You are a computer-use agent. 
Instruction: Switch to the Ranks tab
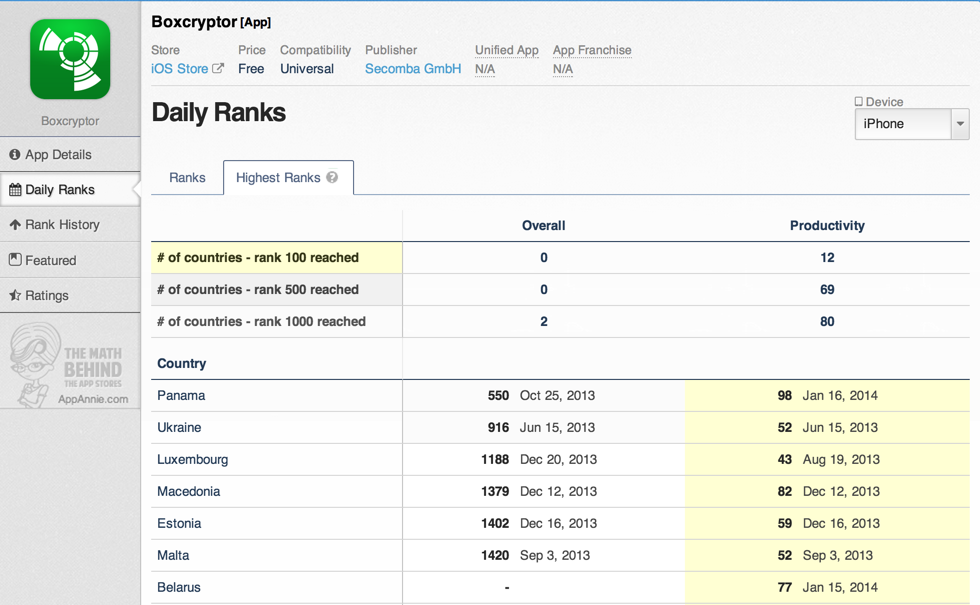point(187,178)
